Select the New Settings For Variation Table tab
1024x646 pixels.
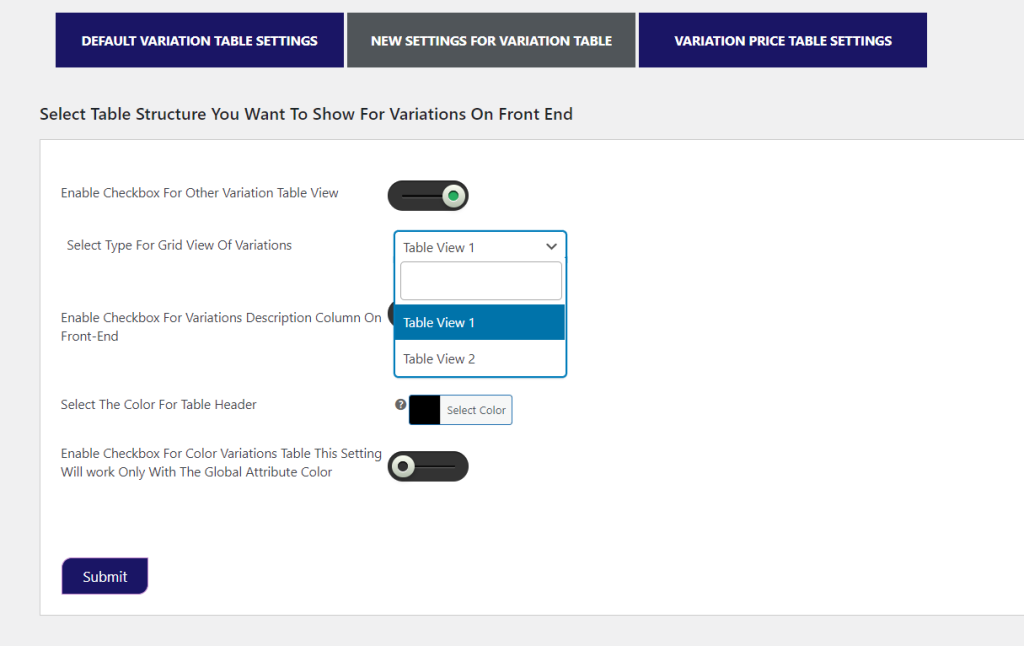point(490,40)
